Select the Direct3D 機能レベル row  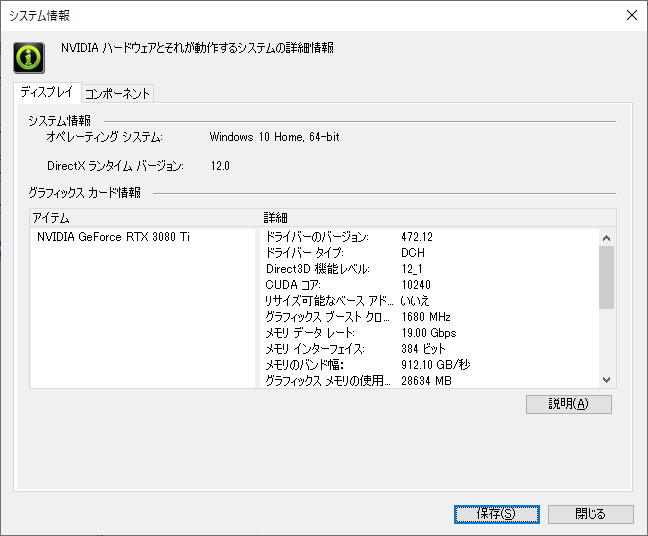(430, 269)
